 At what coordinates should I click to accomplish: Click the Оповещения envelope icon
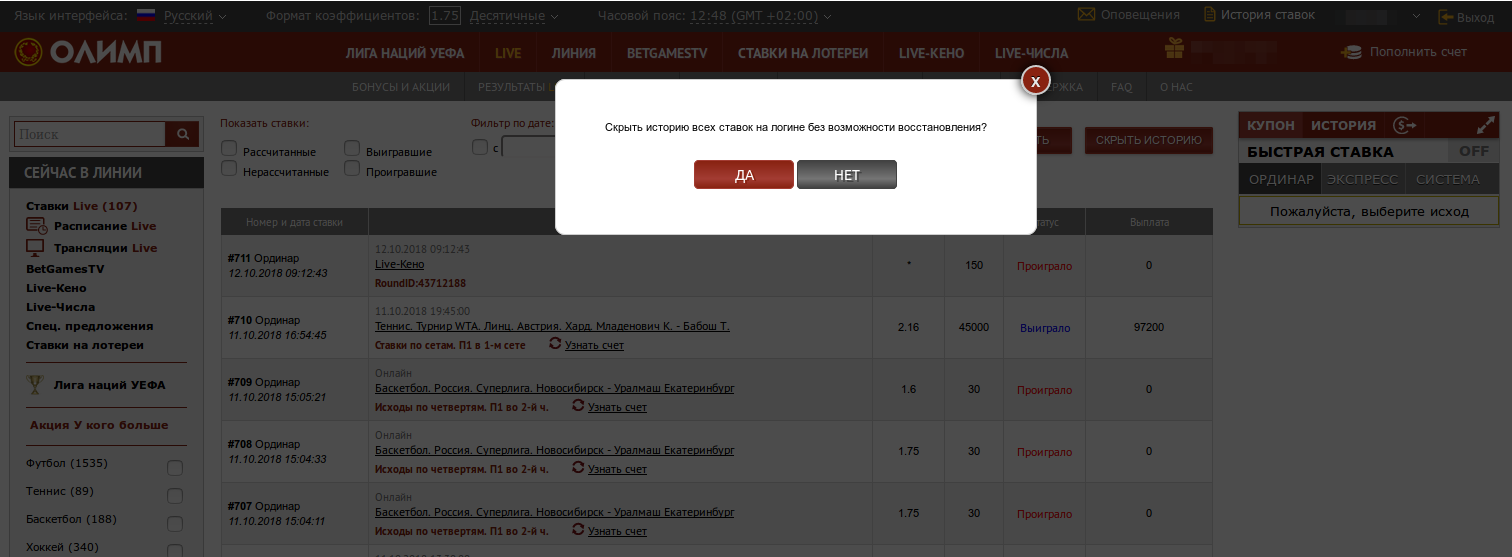pos(1086,15)
